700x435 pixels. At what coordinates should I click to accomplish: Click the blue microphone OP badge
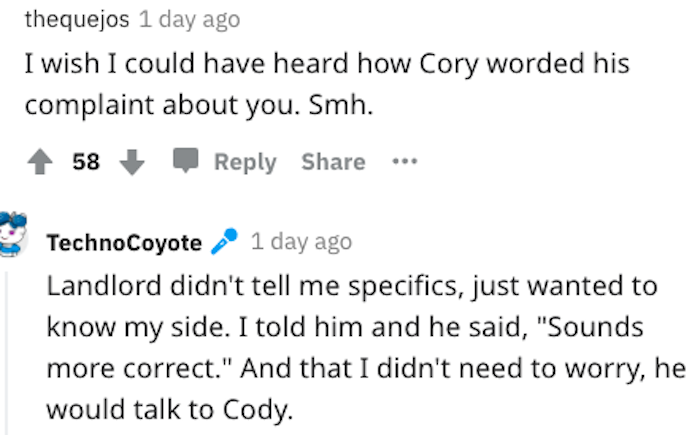click(x=224, y=241)
